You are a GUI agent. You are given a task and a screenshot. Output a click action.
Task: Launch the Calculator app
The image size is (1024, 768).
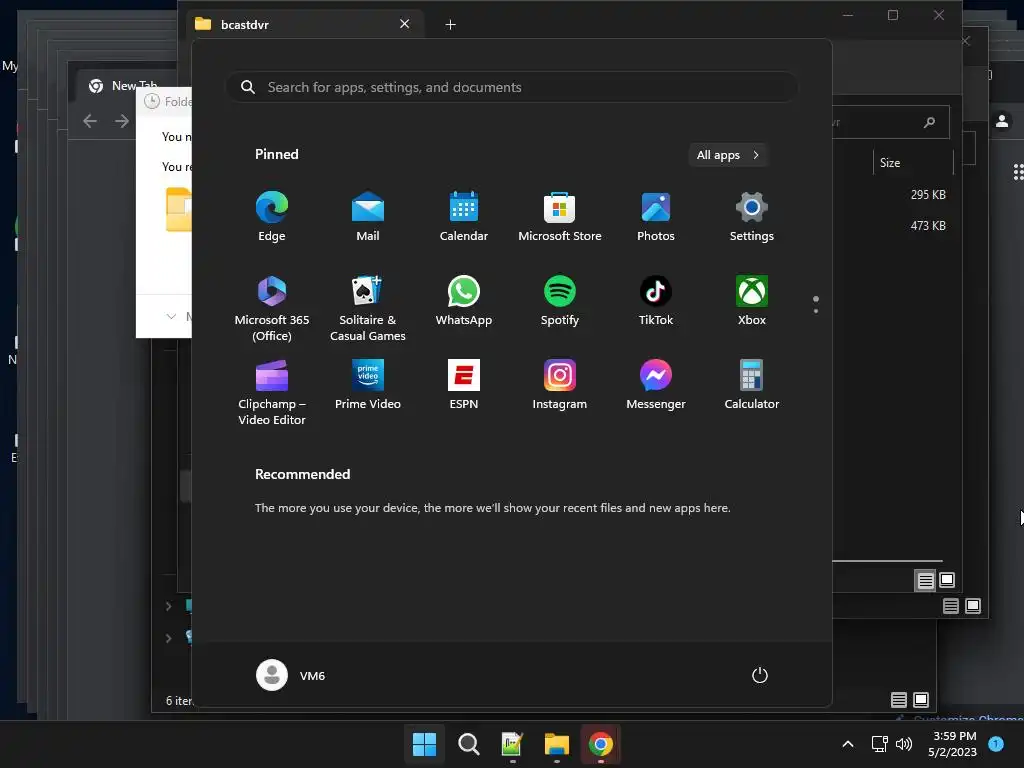[x=752, y=385]
